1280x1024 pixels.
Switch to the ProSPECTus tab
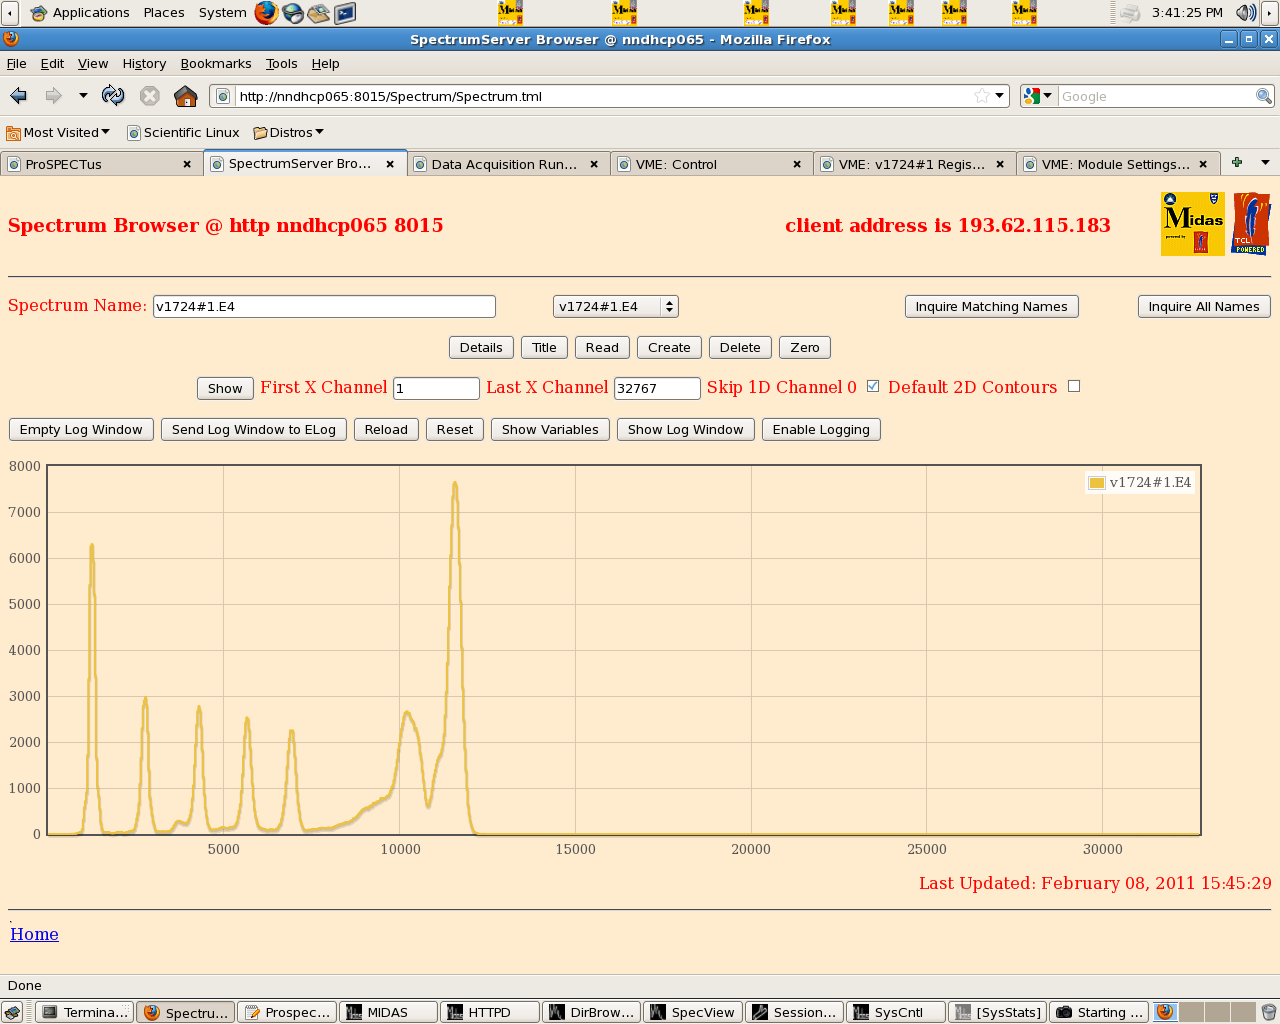click(x=101, y=164)
